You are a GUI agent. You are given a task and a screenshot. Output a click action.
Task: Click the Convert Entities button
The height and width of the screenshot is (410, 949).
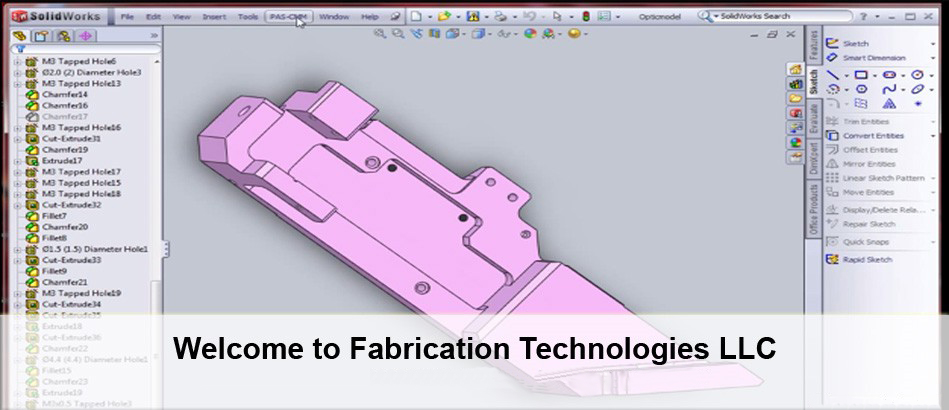(x=865, y=136)
